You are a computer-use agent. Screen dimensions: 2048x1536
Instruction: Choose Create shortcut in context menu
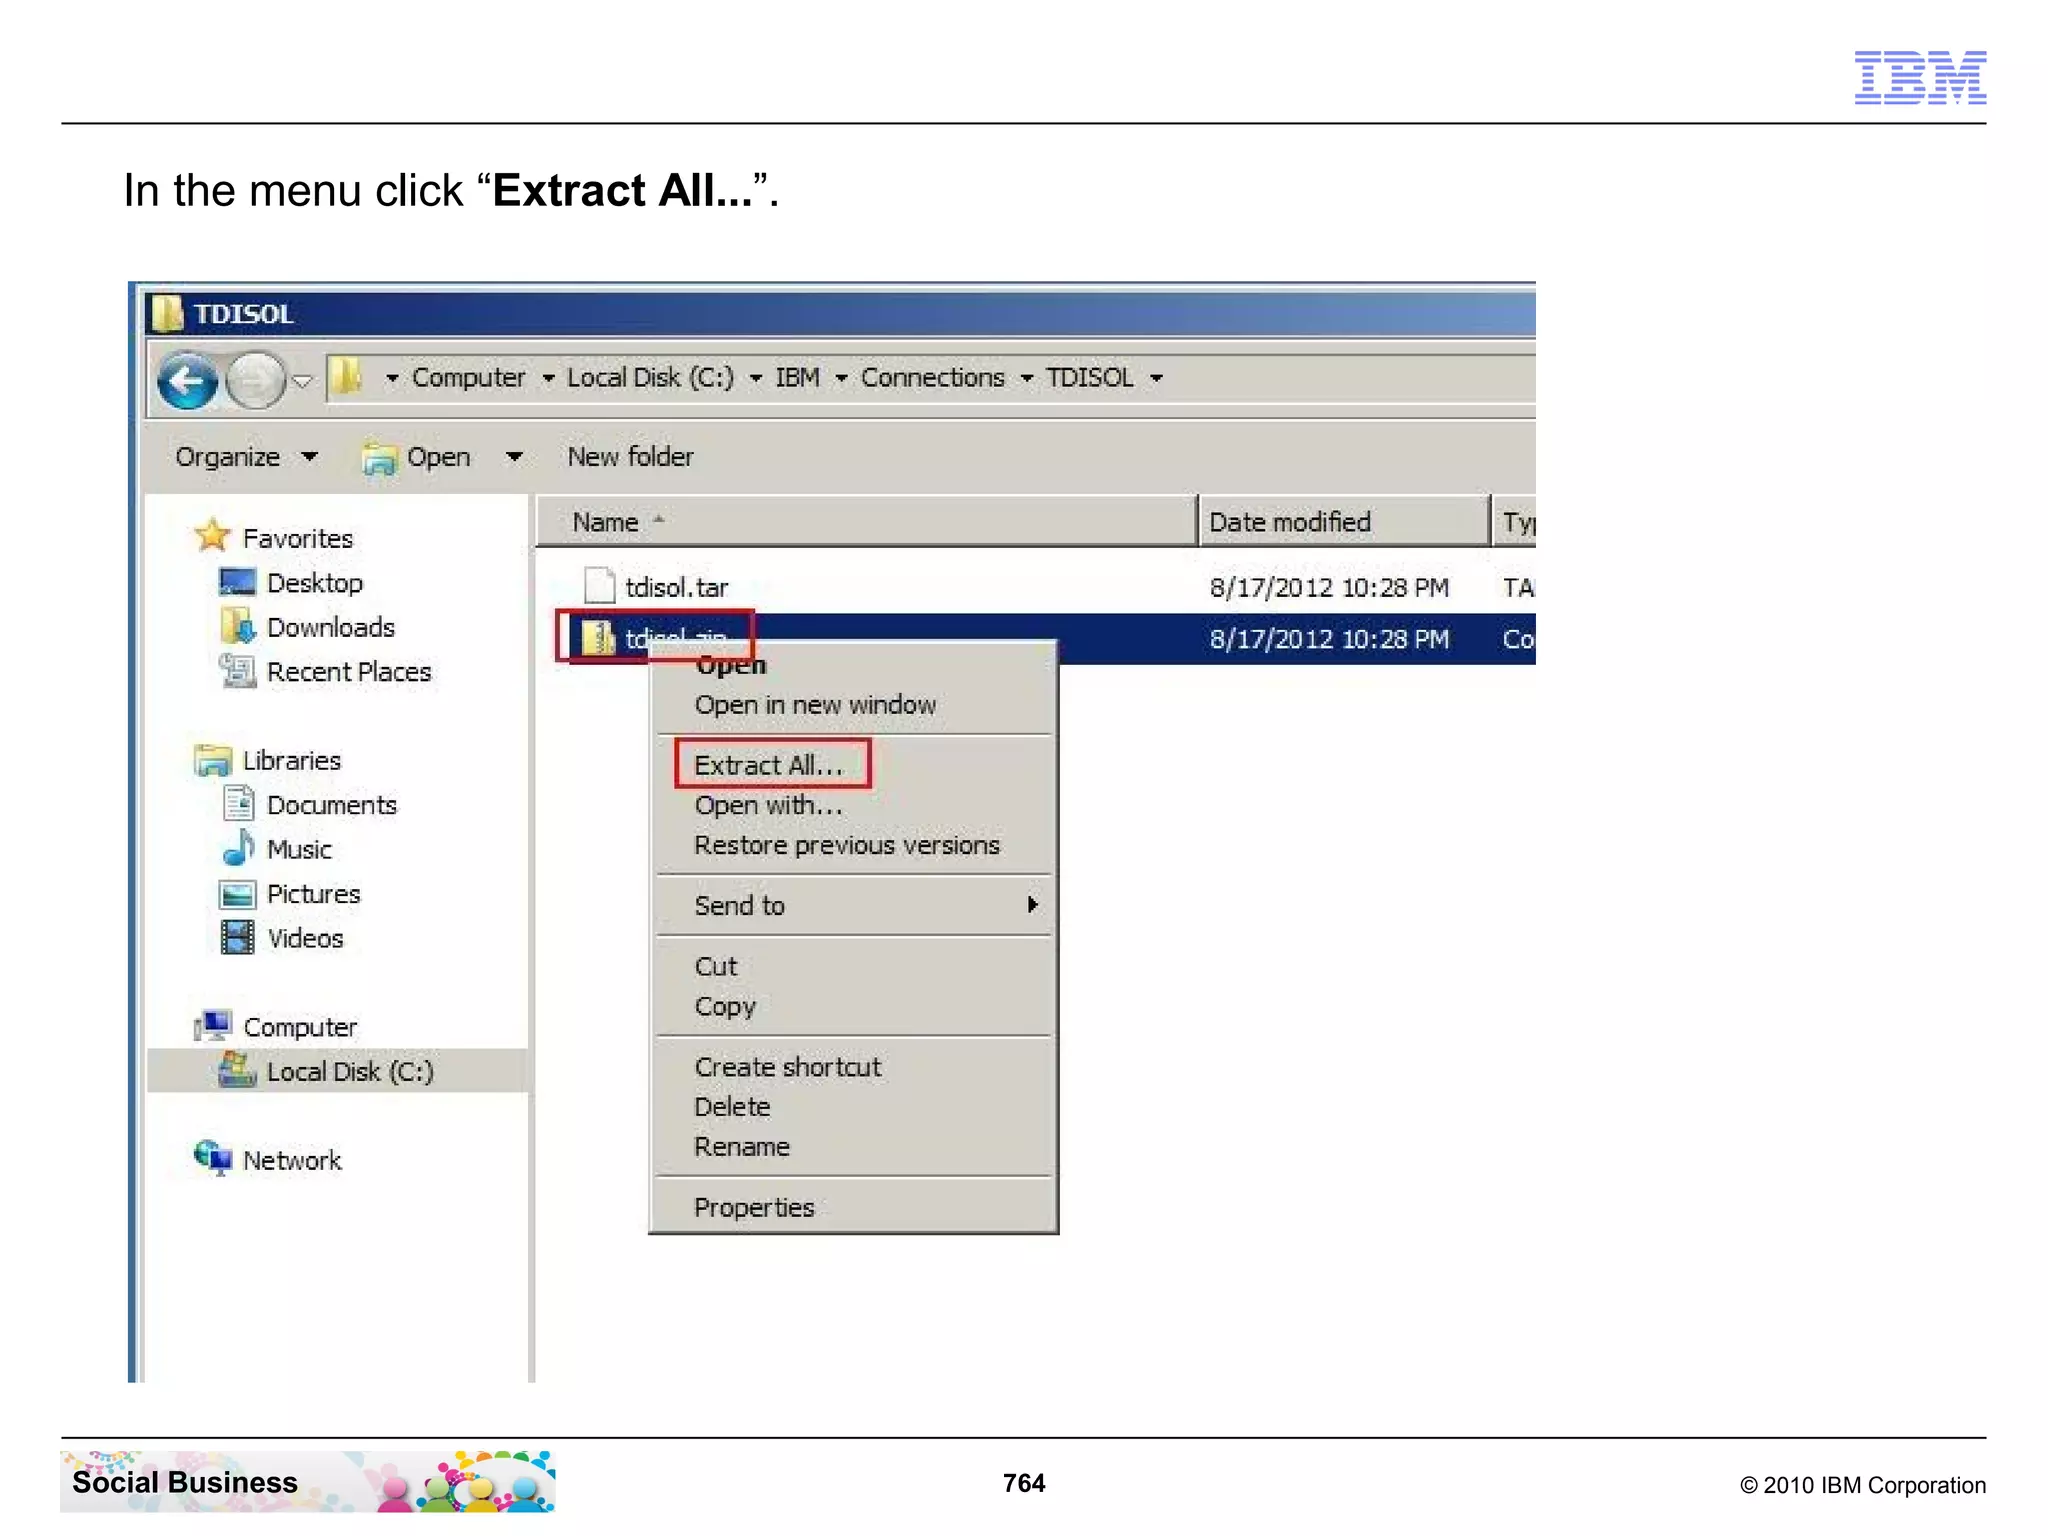[x=788, y=1067]
